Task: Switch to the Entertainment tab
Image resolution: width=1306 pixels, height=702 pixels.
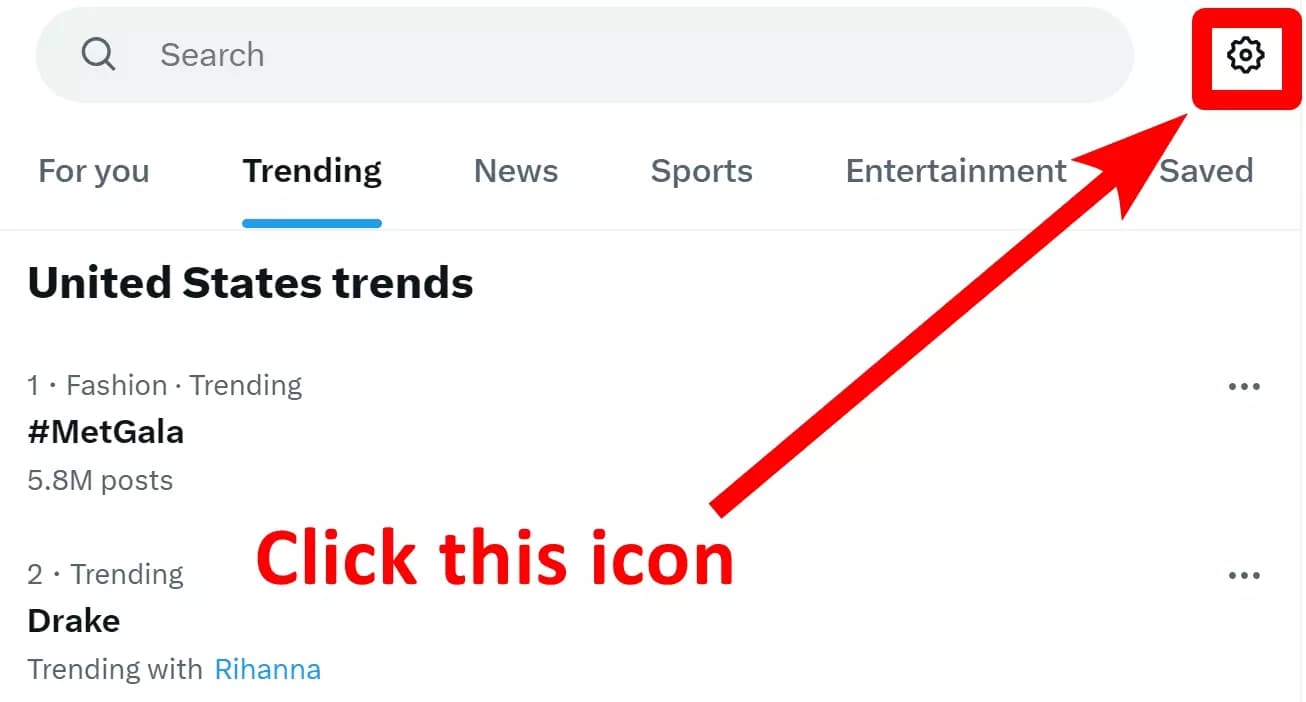Action: (x=955, y=171)
